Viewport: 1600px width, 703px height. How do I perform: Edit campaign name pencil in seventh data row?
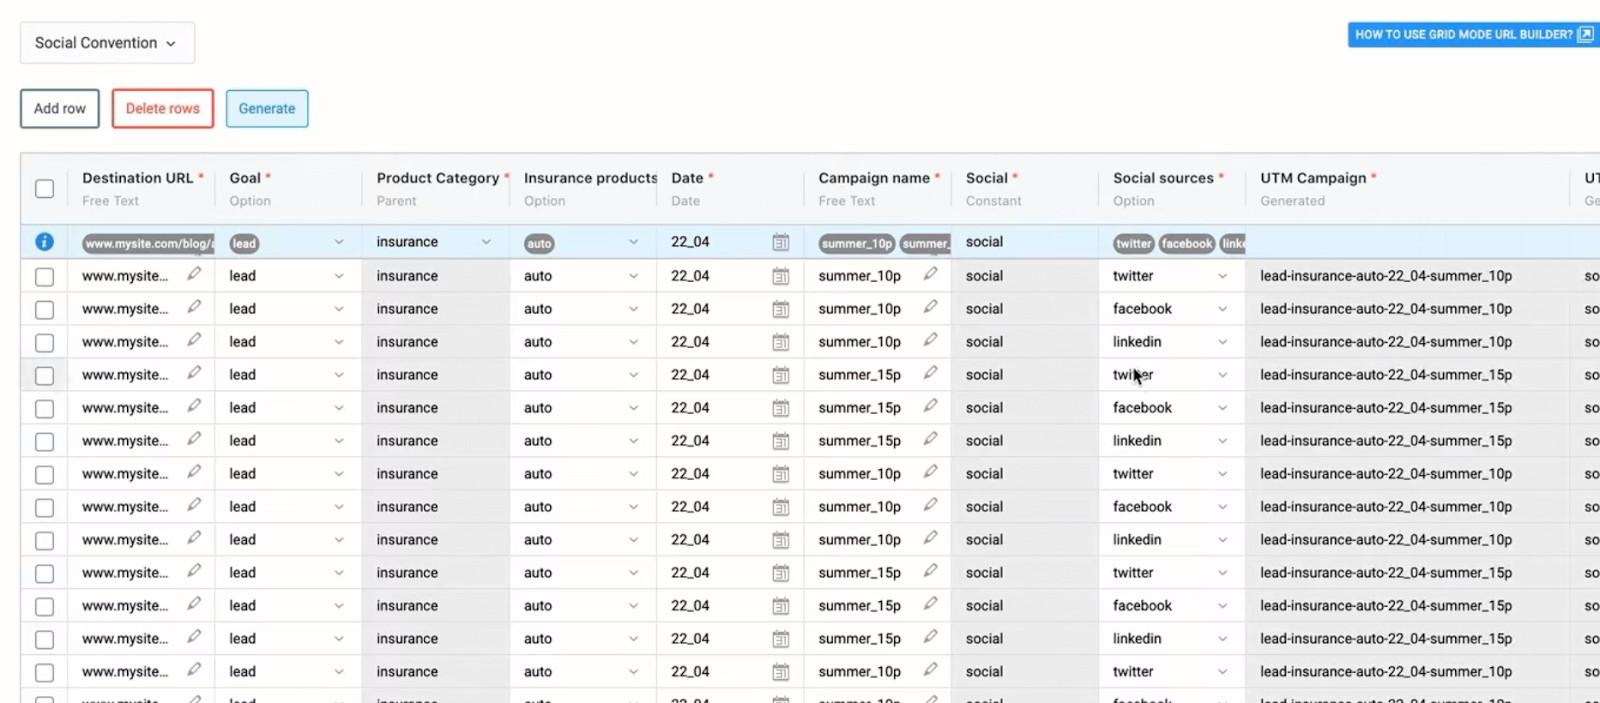(930, 472)
